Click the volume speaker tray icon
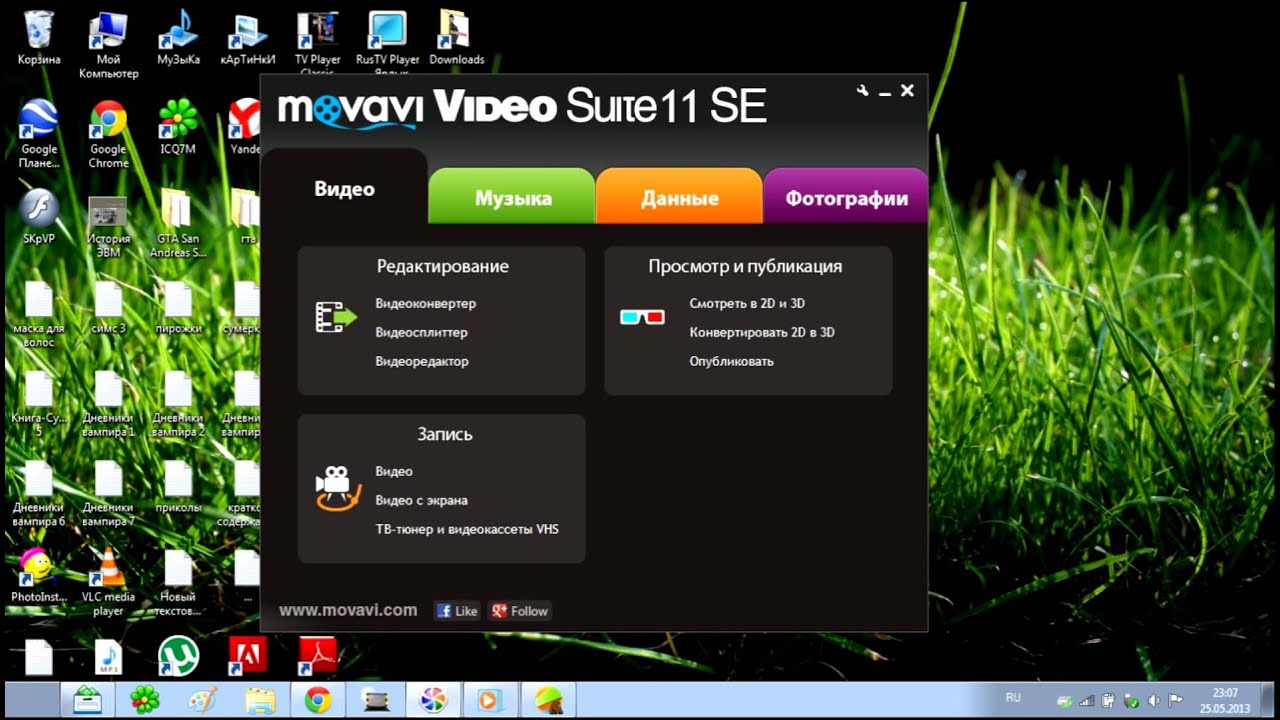The height and width of the screenshot is (720, 1280). [1153, 701]
